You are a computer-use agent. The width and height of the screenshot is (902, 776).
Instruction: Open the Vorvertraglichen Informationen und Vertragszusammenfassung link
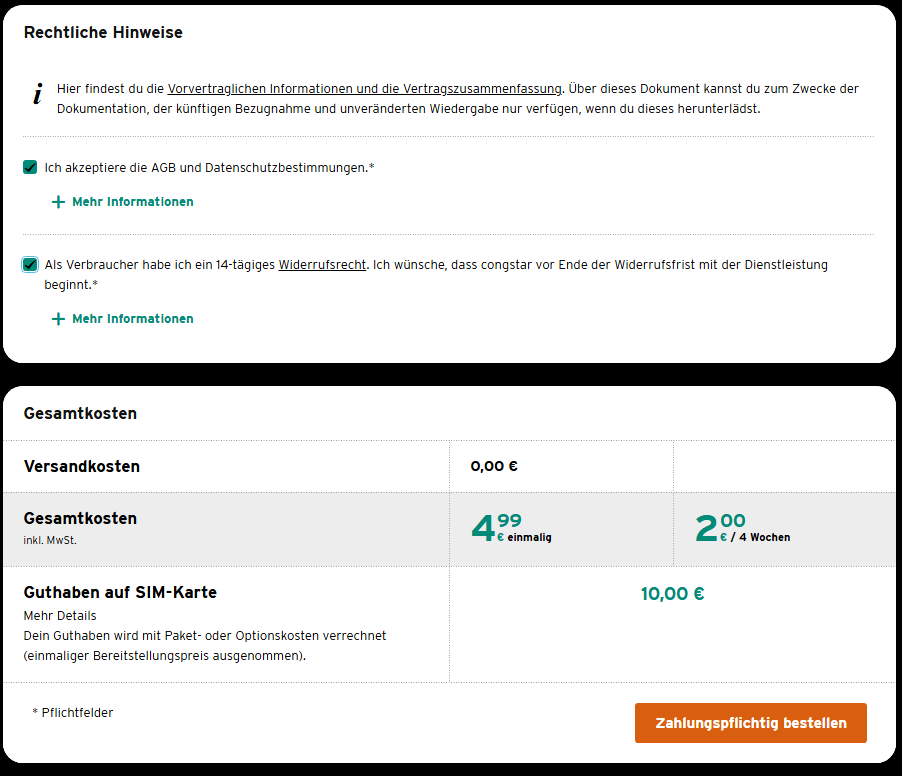click(365, 88)
